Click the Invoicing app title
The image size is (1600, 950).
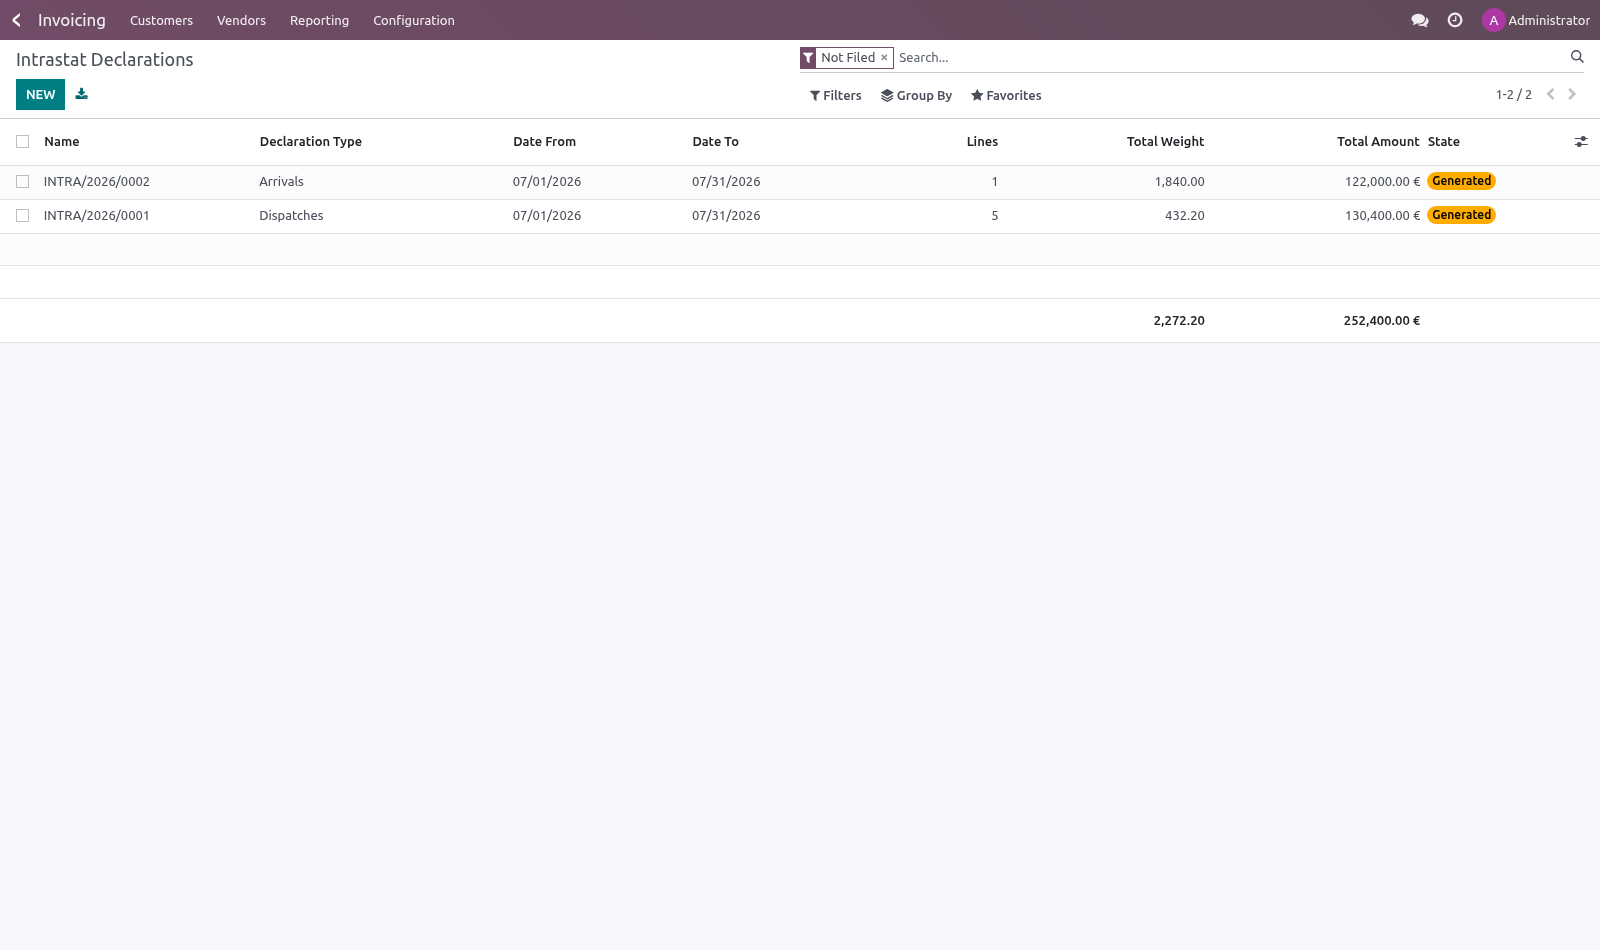coord(71,20)
